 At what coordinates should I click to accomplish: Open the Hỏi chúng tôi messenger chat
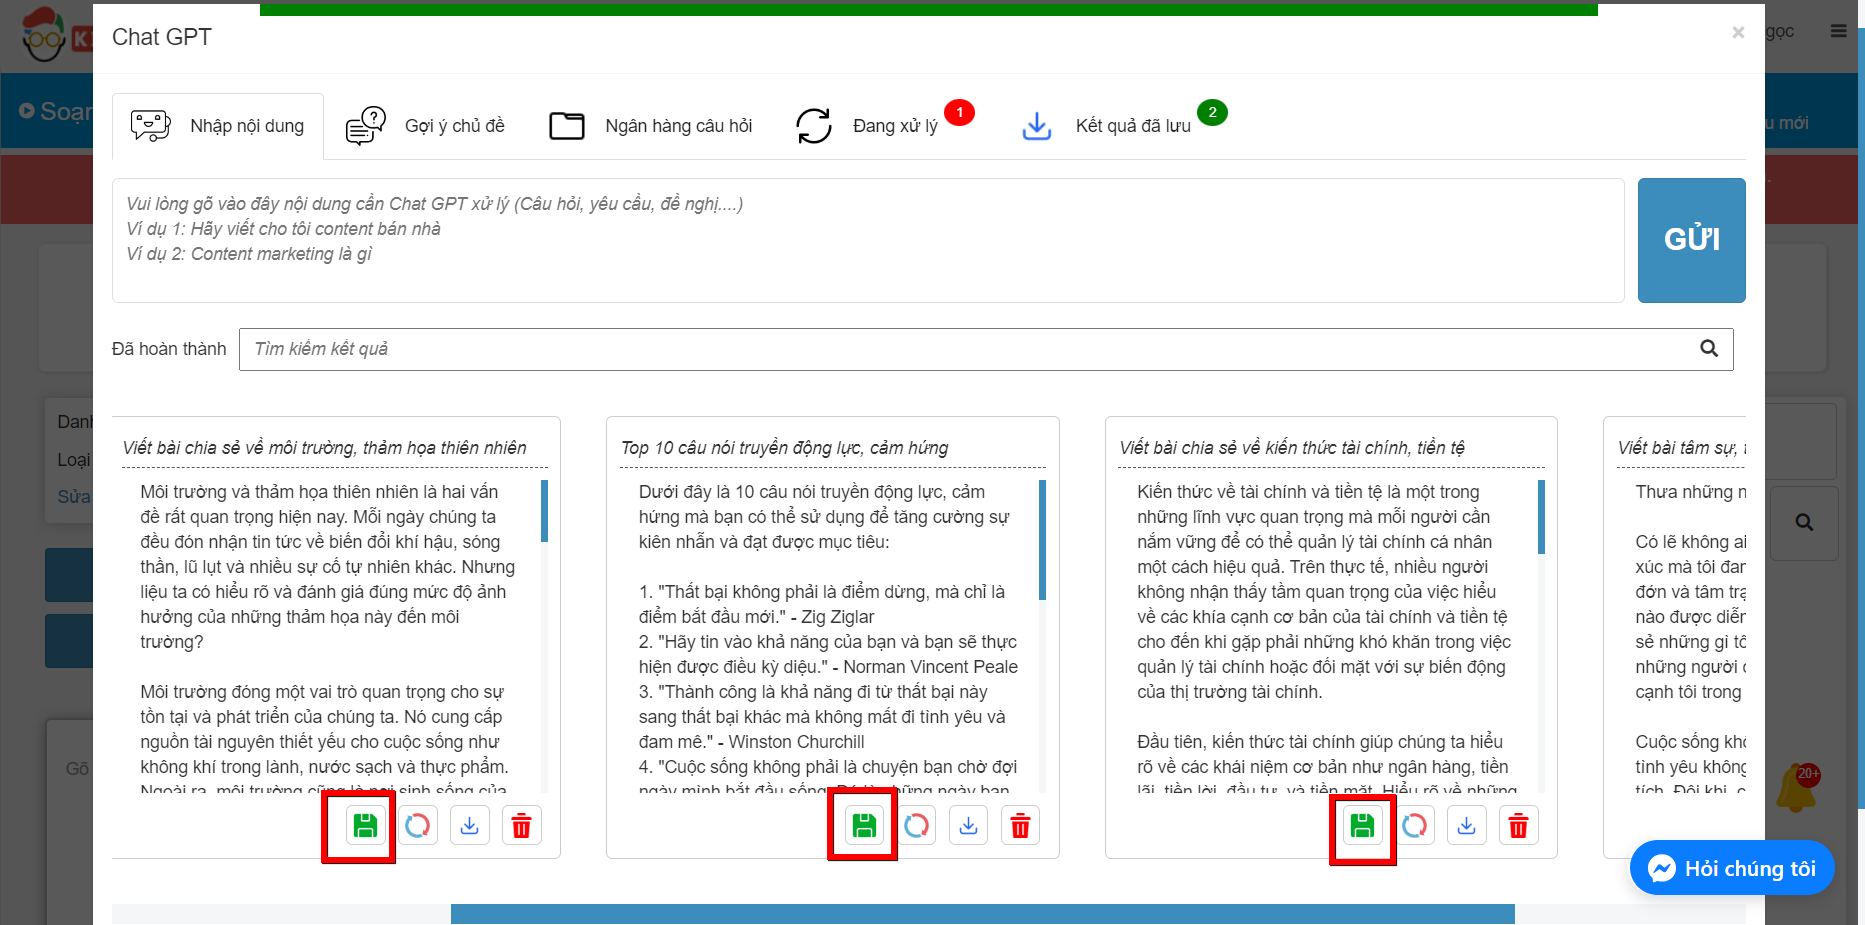pyautogui.click(x=1732, y=868)
